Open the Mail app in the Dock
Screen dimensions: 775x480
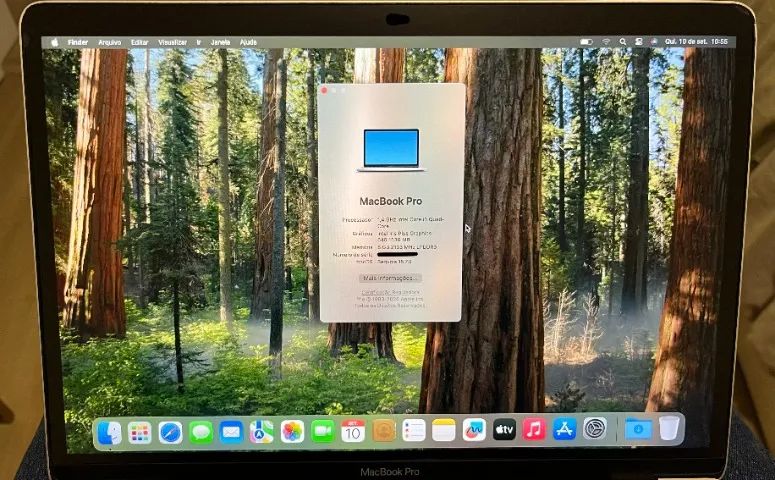point(231,433)
